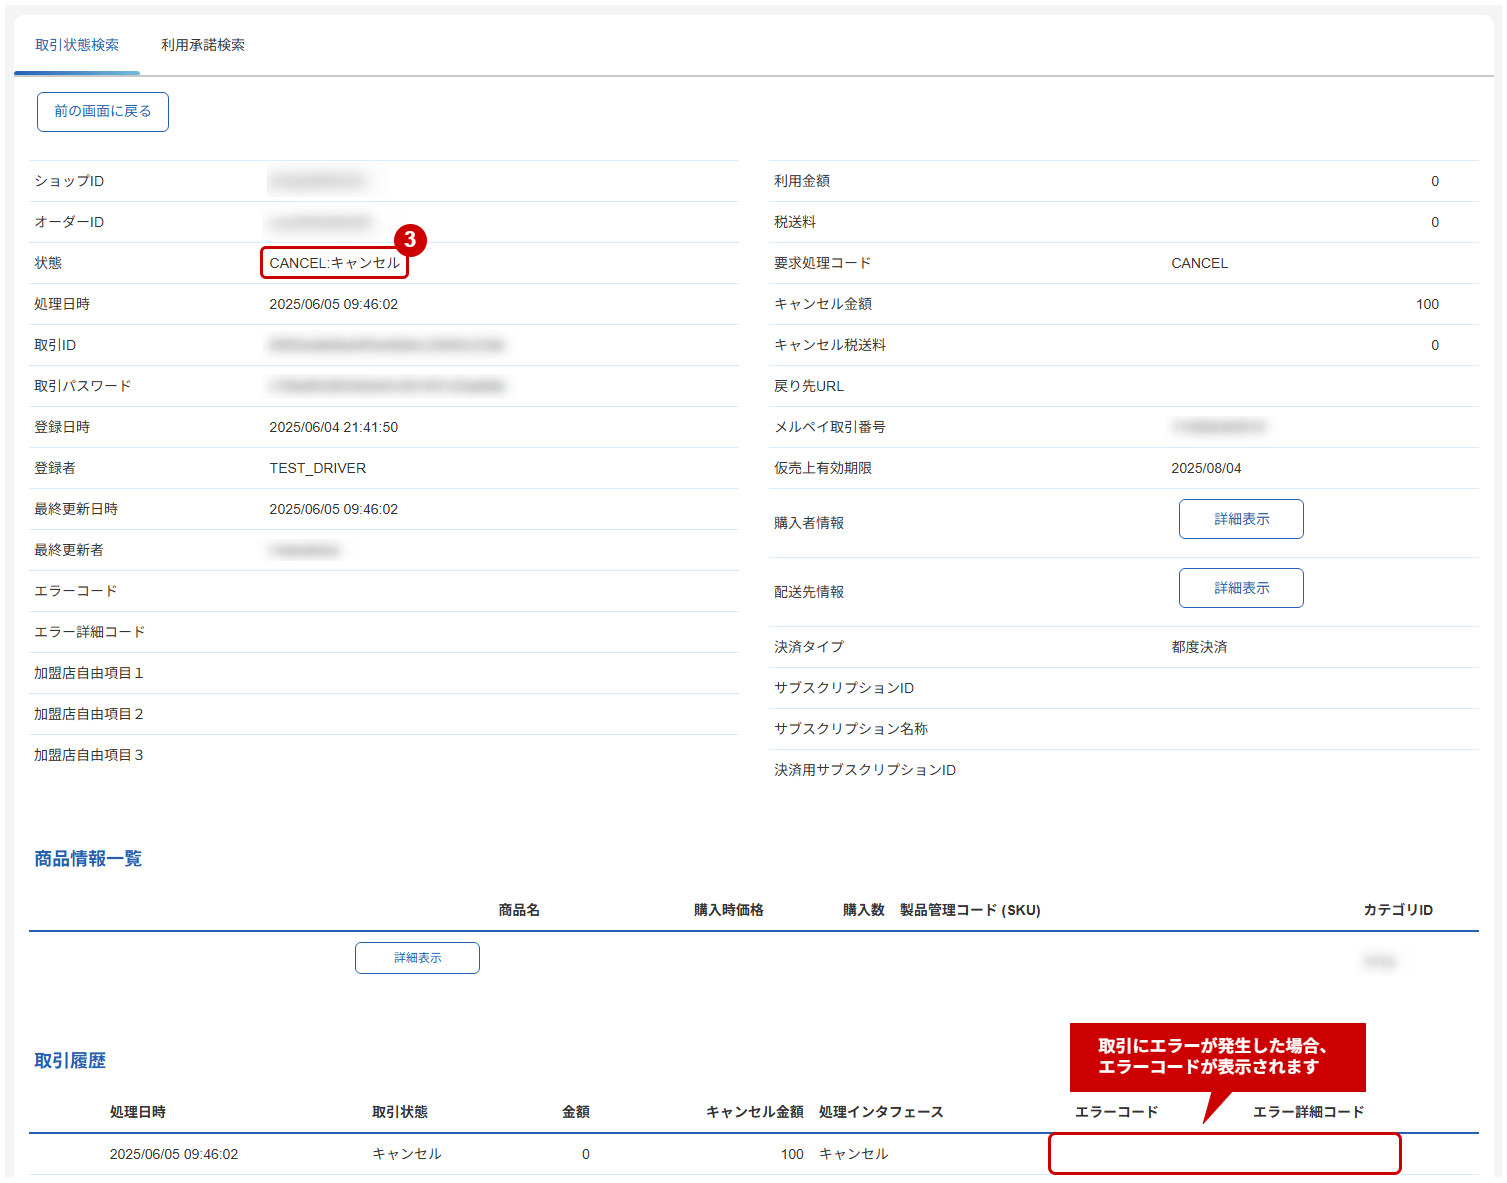Viewport: 1507px width, 1183px height.
Task: Click the empty highlighted error code cell
Action: pos(1224,1154)
